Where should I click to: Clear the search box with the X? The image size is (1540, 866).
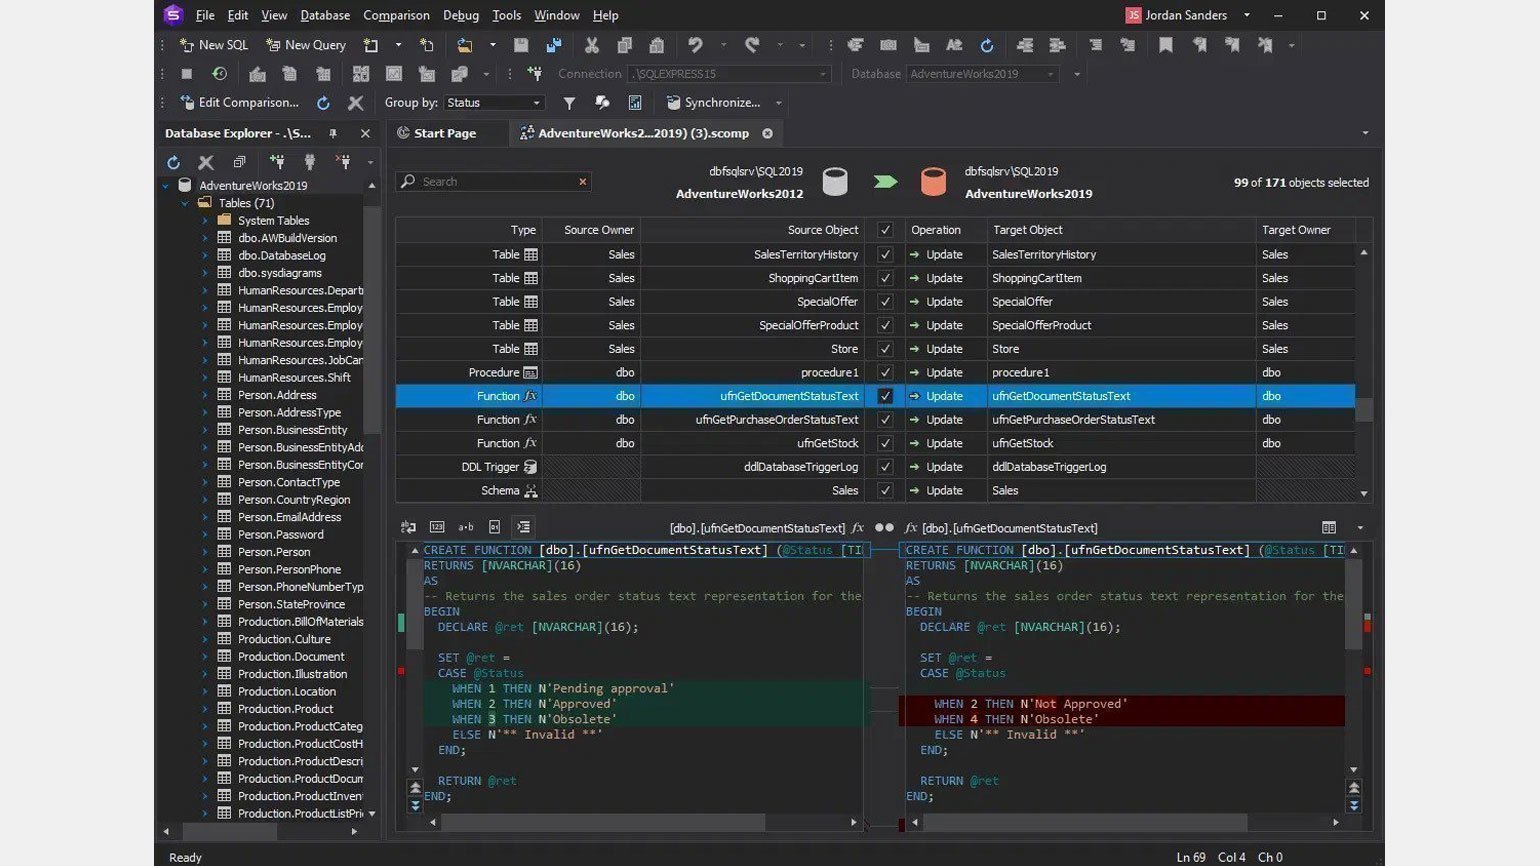[x=582, y=182]
